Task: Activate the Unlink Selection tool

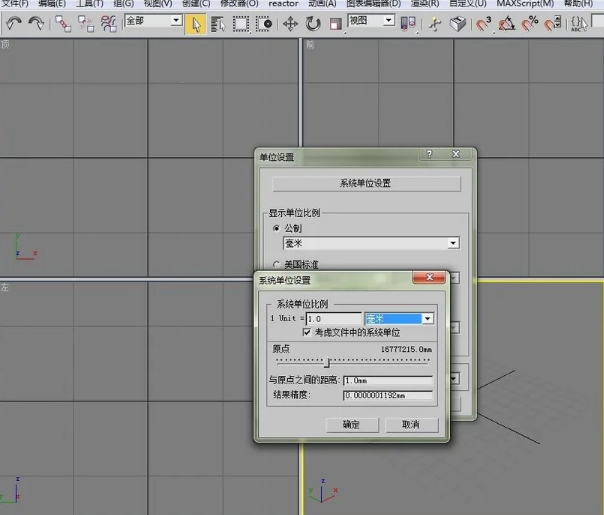Action: coord(86,24)
